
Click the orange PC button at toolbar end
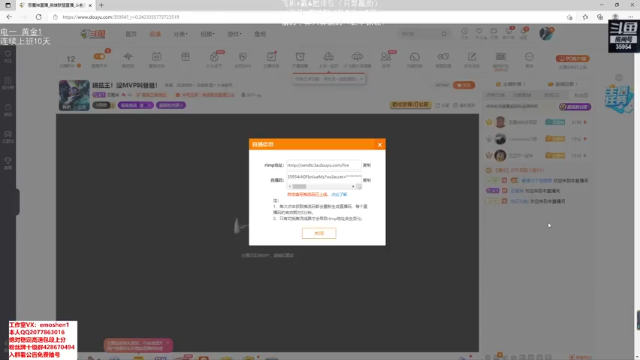coord(573,58)
